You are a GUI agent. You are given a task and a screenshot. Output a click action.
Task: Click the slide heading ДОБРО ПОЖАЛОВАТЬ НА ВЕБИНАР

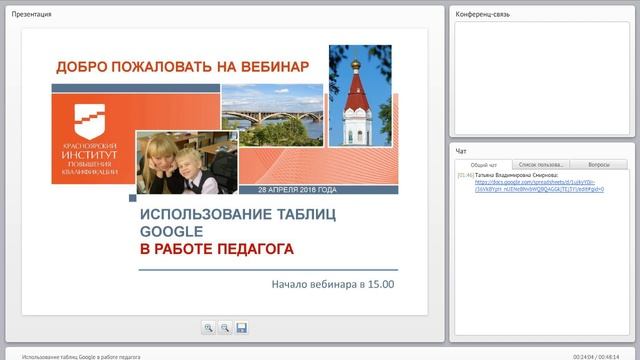pos(182,67)
